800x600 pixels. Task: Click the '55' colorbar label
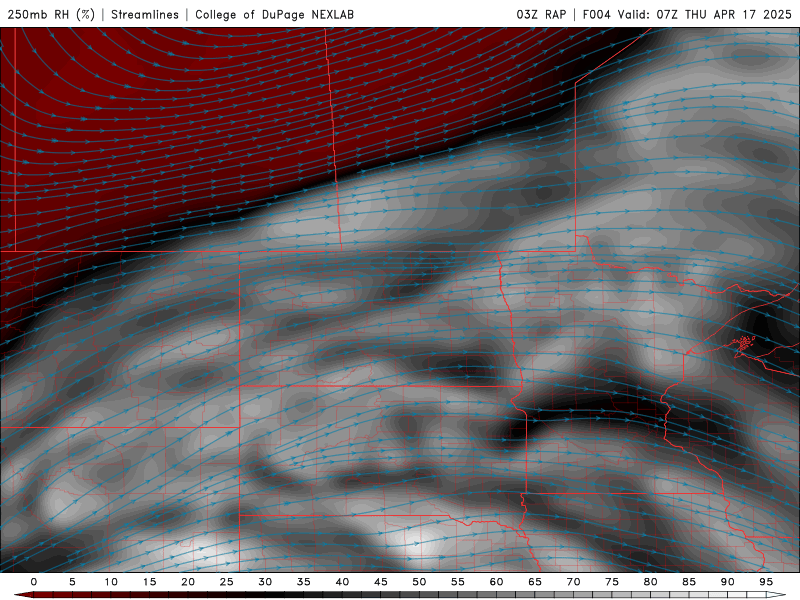coord(458,582)
